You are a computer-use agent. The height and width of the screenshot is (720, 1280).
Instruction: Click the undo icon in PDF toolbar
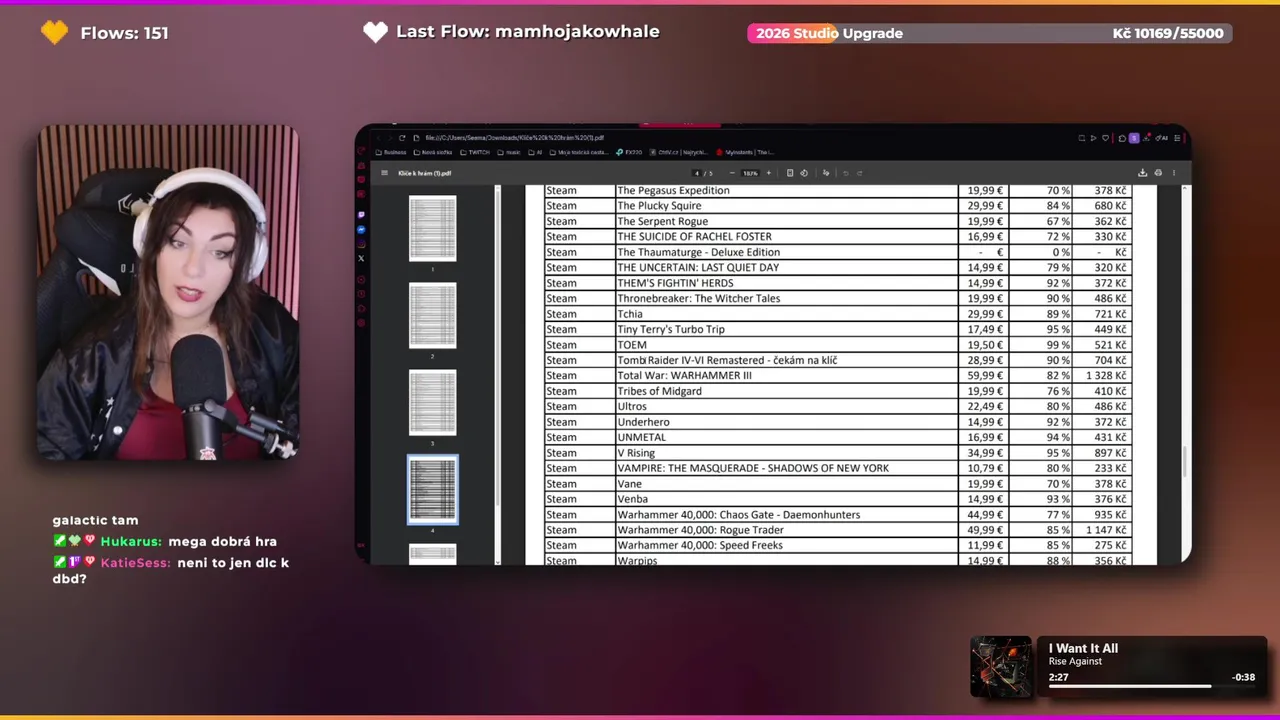pos(846,173)
